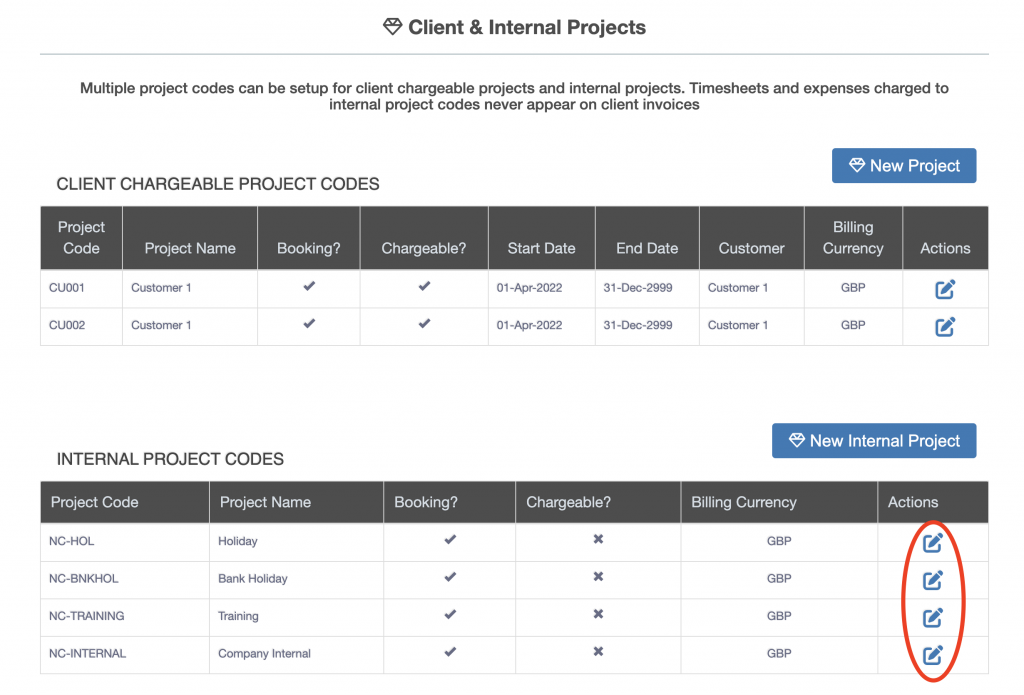Click the New Project button
The width and height of the screenshot is (1024, 695).
pyautogui.click(x=904, y=166)
